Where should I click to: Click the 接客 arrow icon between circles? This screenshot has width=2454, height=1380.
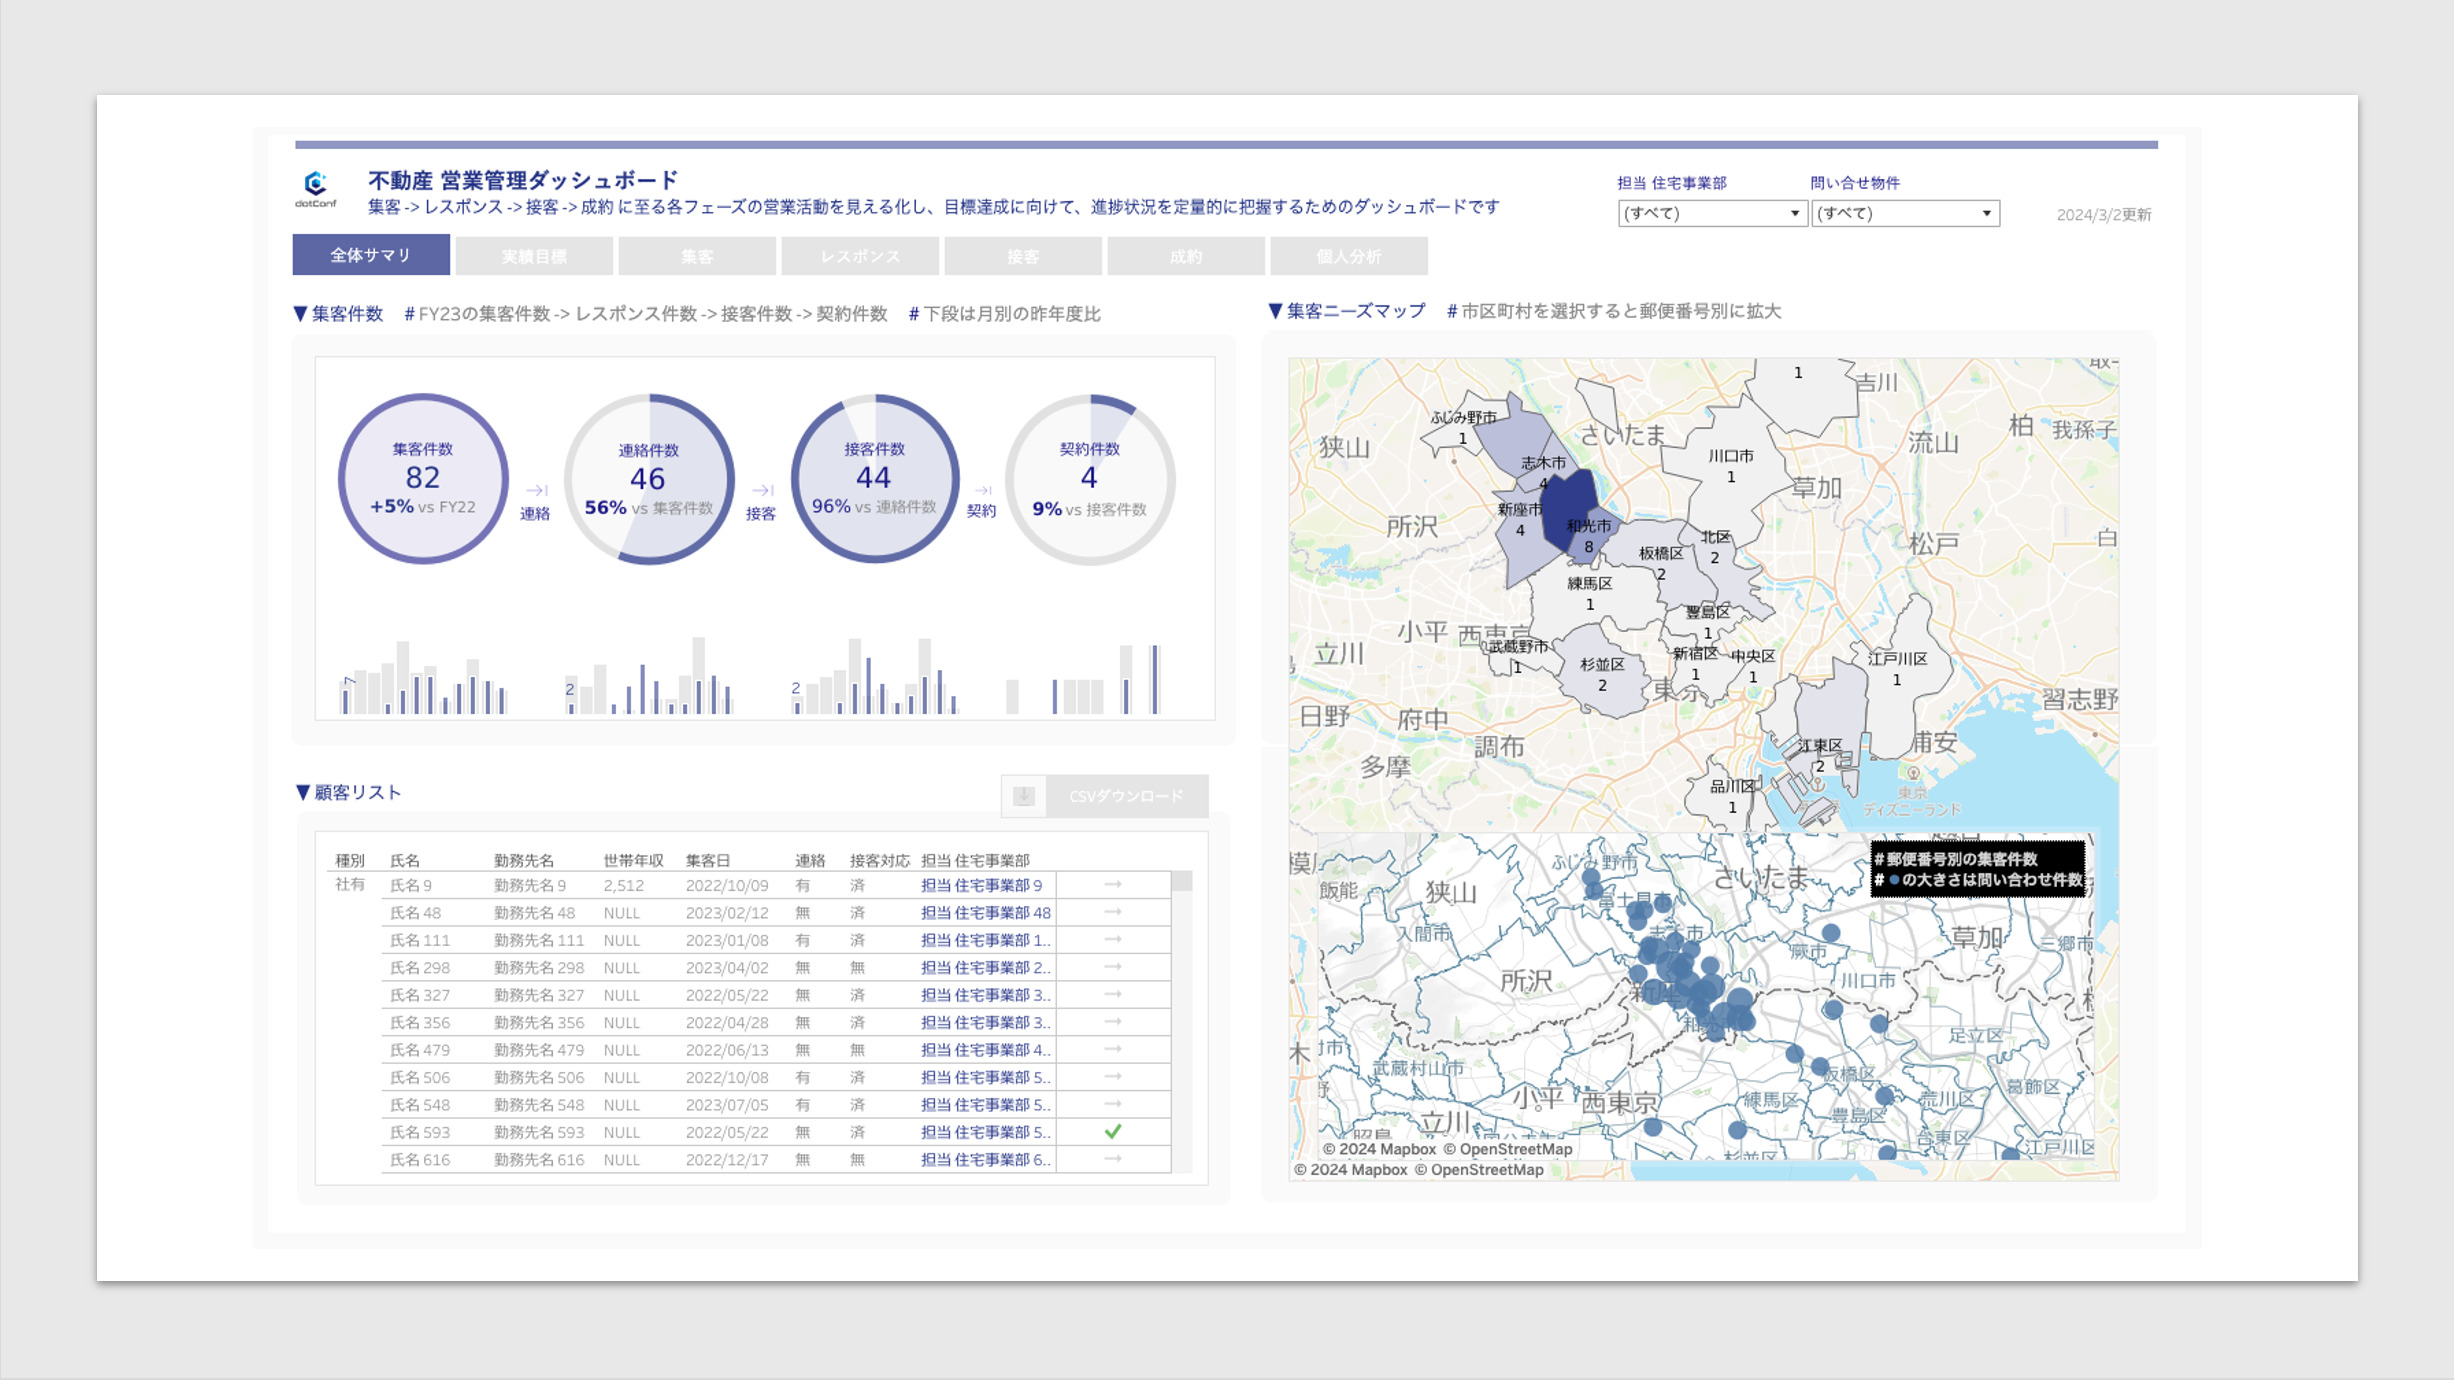[762, 490]
